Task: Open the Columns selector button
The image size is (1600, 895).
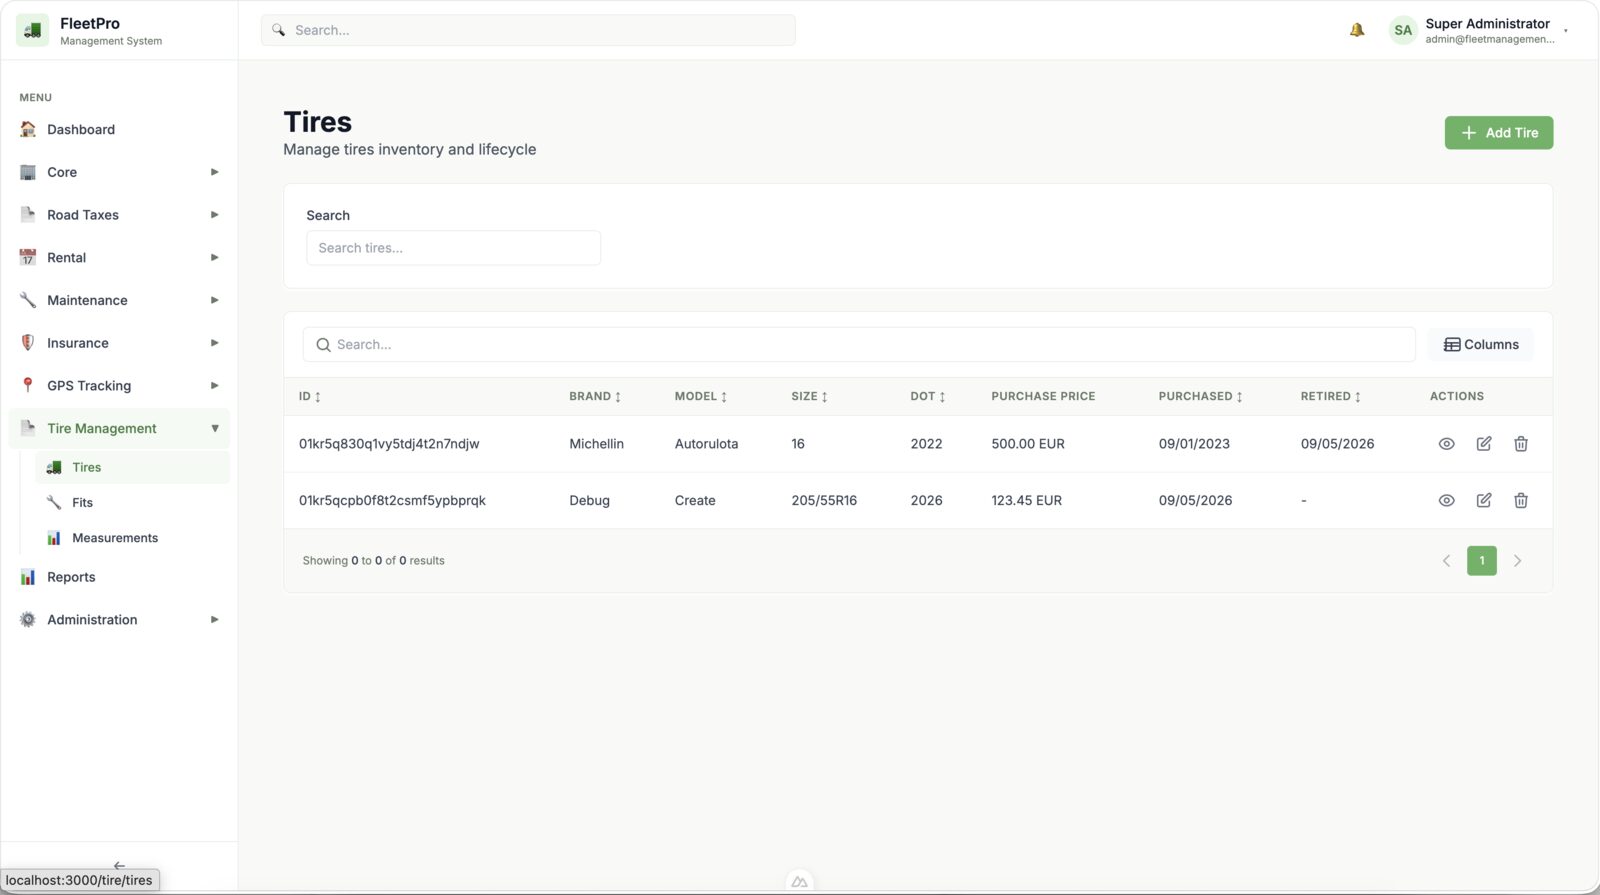Action: (1481, 345)
